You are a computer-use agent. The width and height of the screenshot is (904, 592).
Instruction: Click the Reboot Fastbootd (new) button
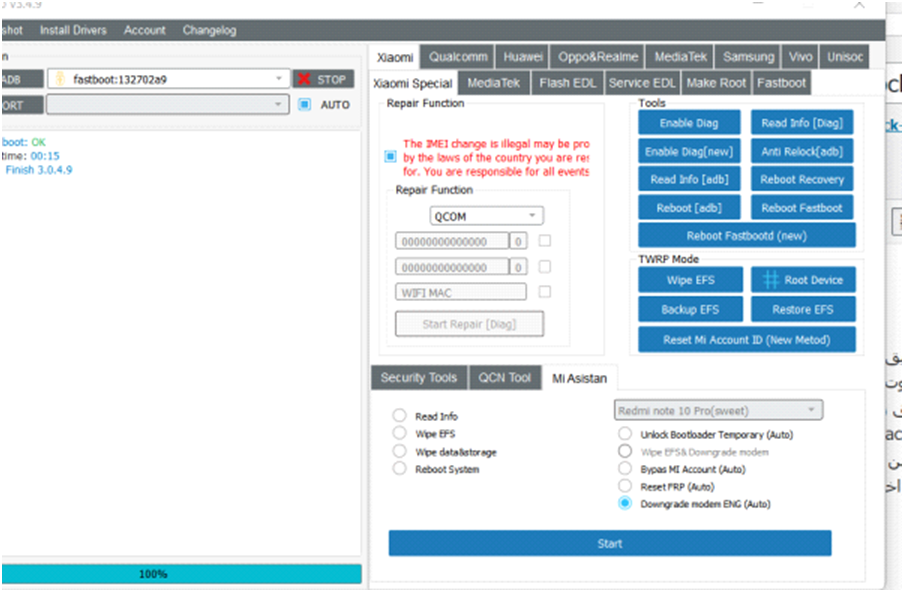click(x=747, y=235)
